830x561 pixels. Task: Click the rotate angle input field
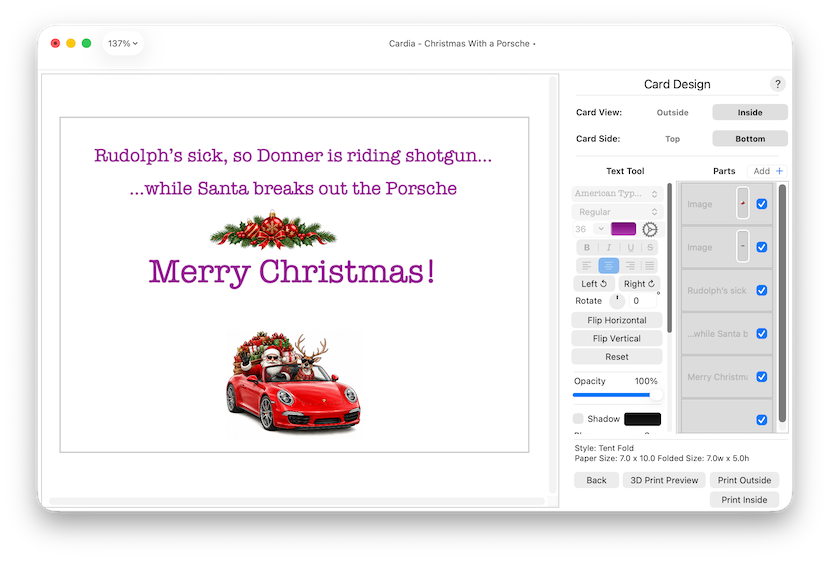(x=642, y=301)
